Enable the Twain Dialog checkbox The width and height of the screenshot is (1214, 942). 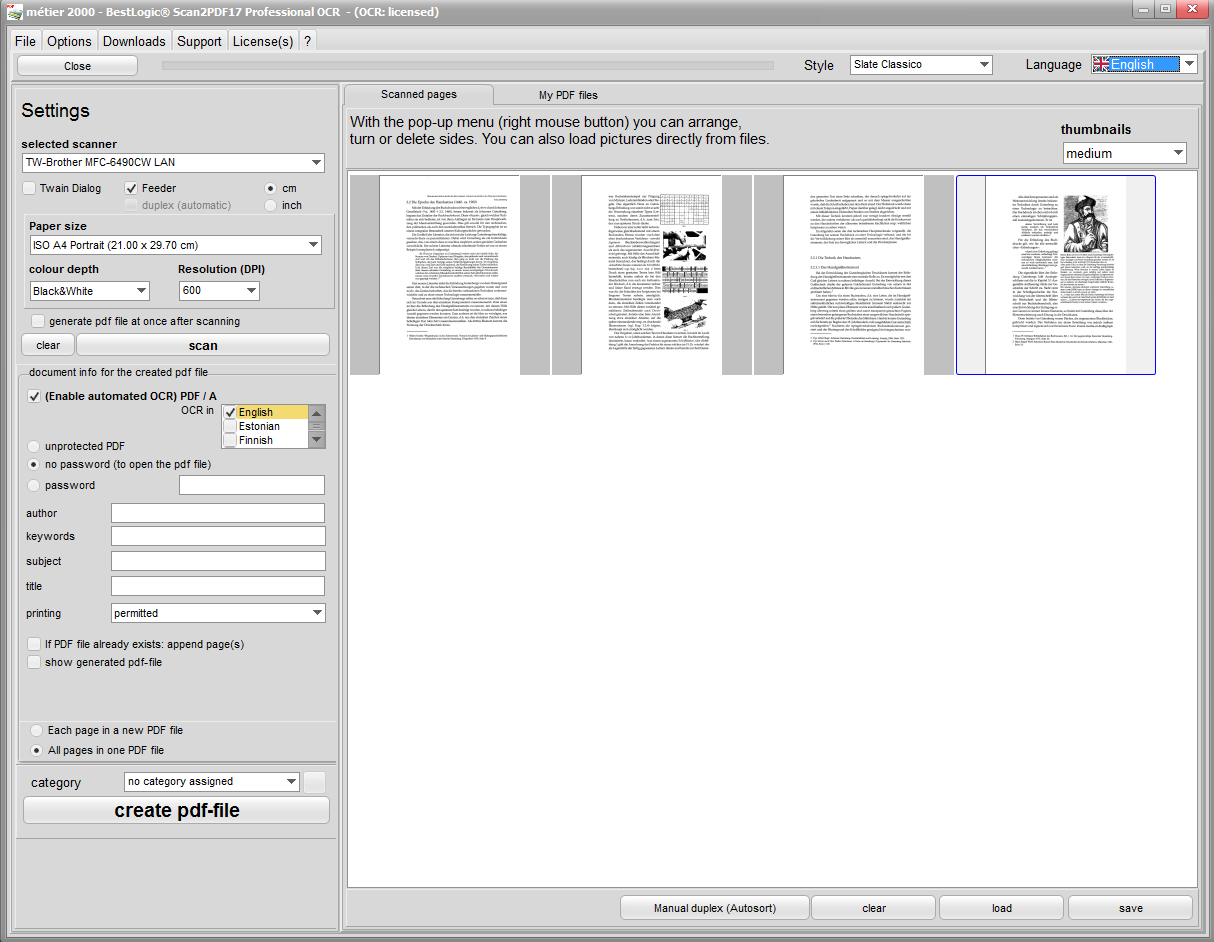tap(30, 188)
